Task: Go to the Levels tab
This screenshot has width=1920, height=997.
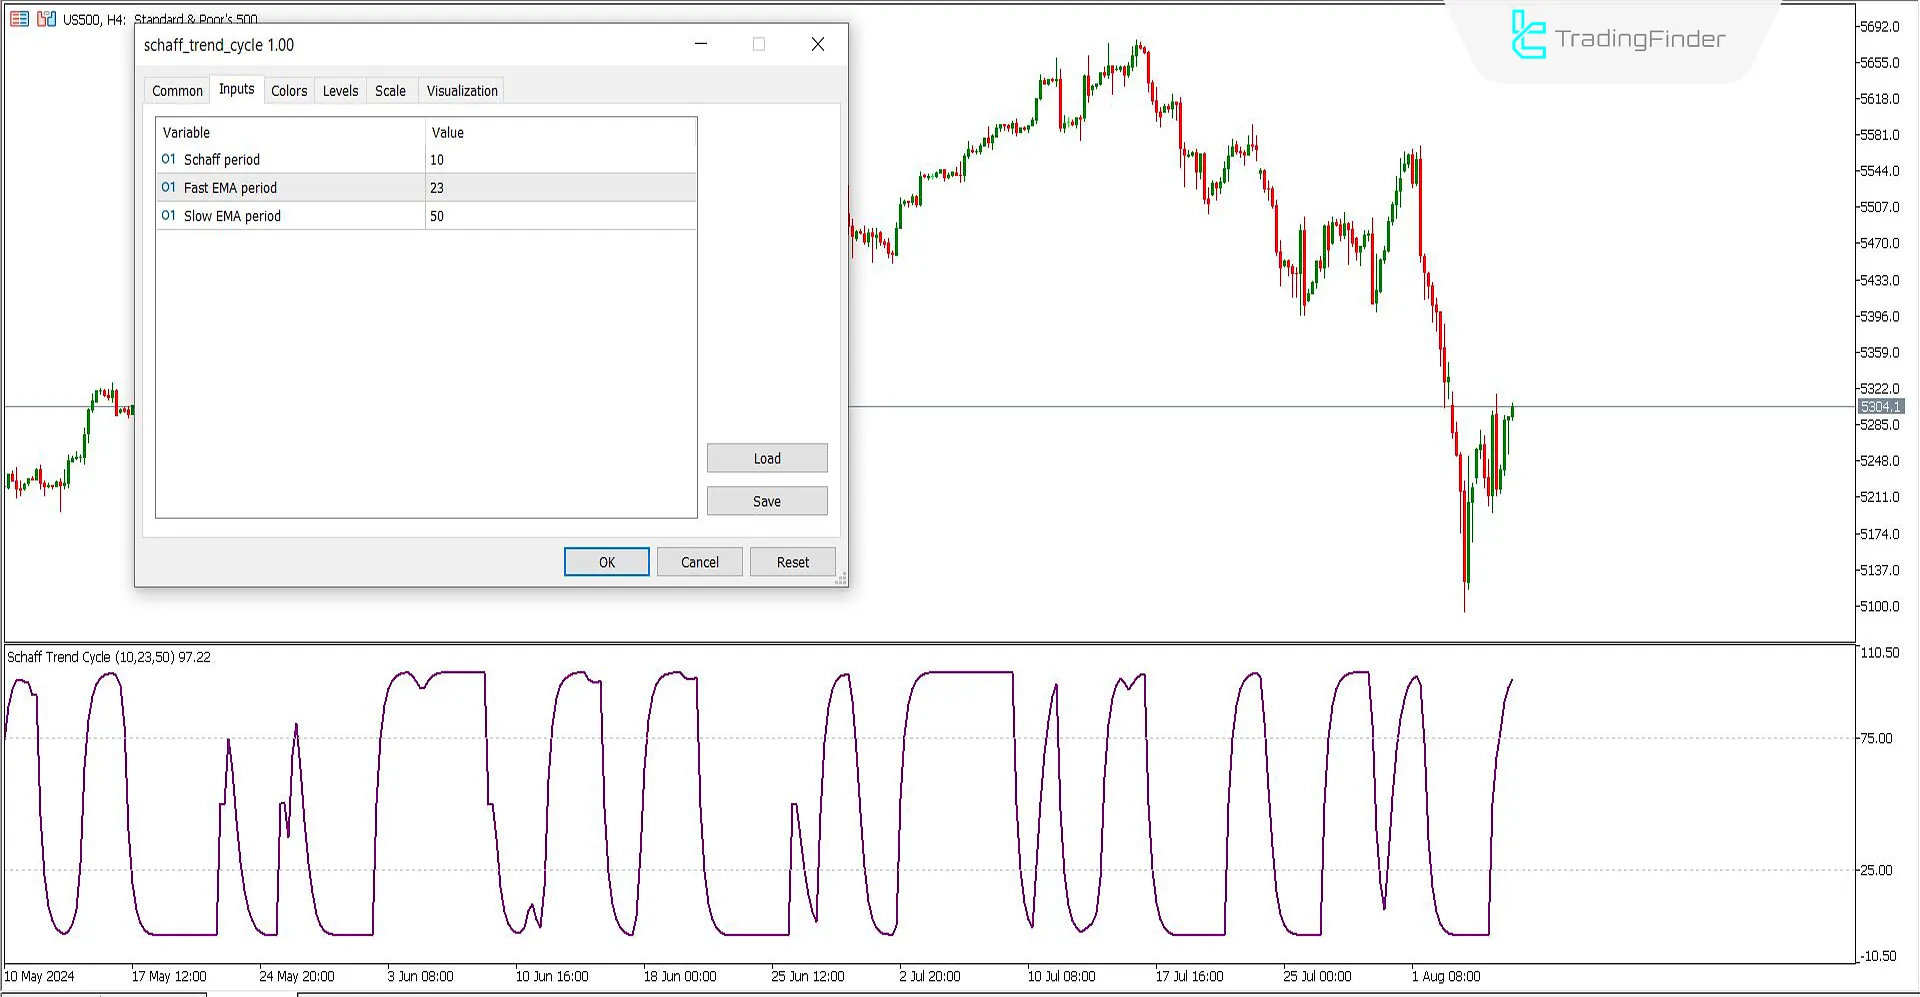Action: coord(340,91)
